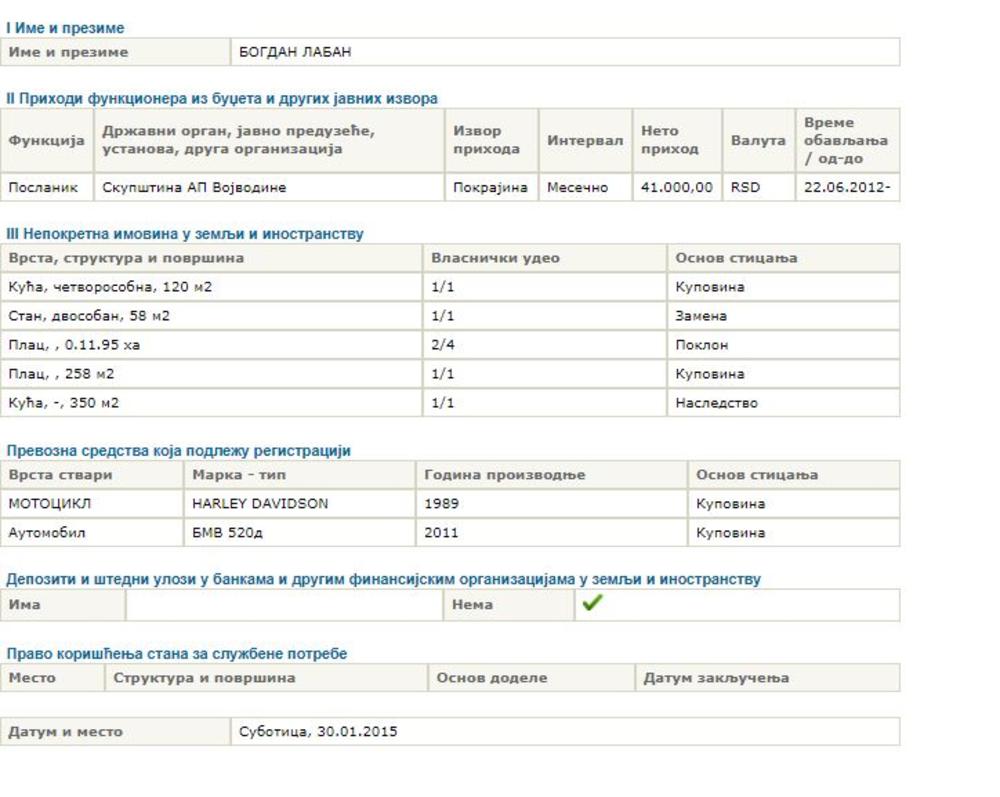The height and width of the screenshot is (797, 1000).
Task: Select the date 22.06.2012- cell
Action: (x=846, y=187)
